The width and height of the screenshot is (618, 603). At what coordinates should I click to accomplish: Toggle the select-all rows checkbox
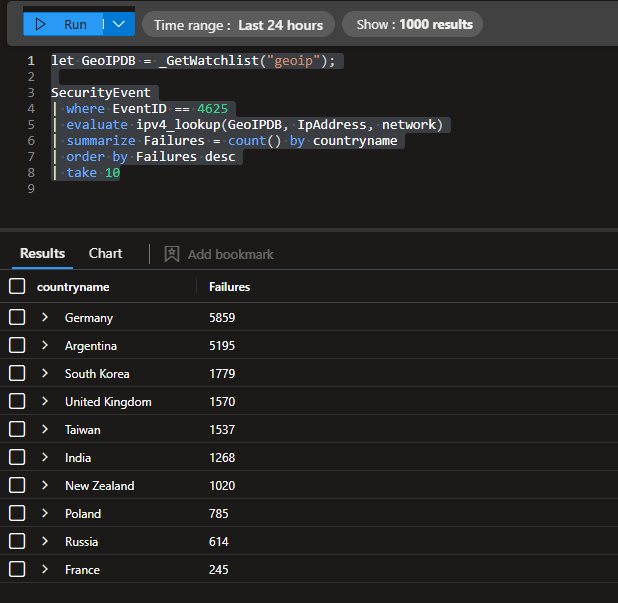coord(17,287)
